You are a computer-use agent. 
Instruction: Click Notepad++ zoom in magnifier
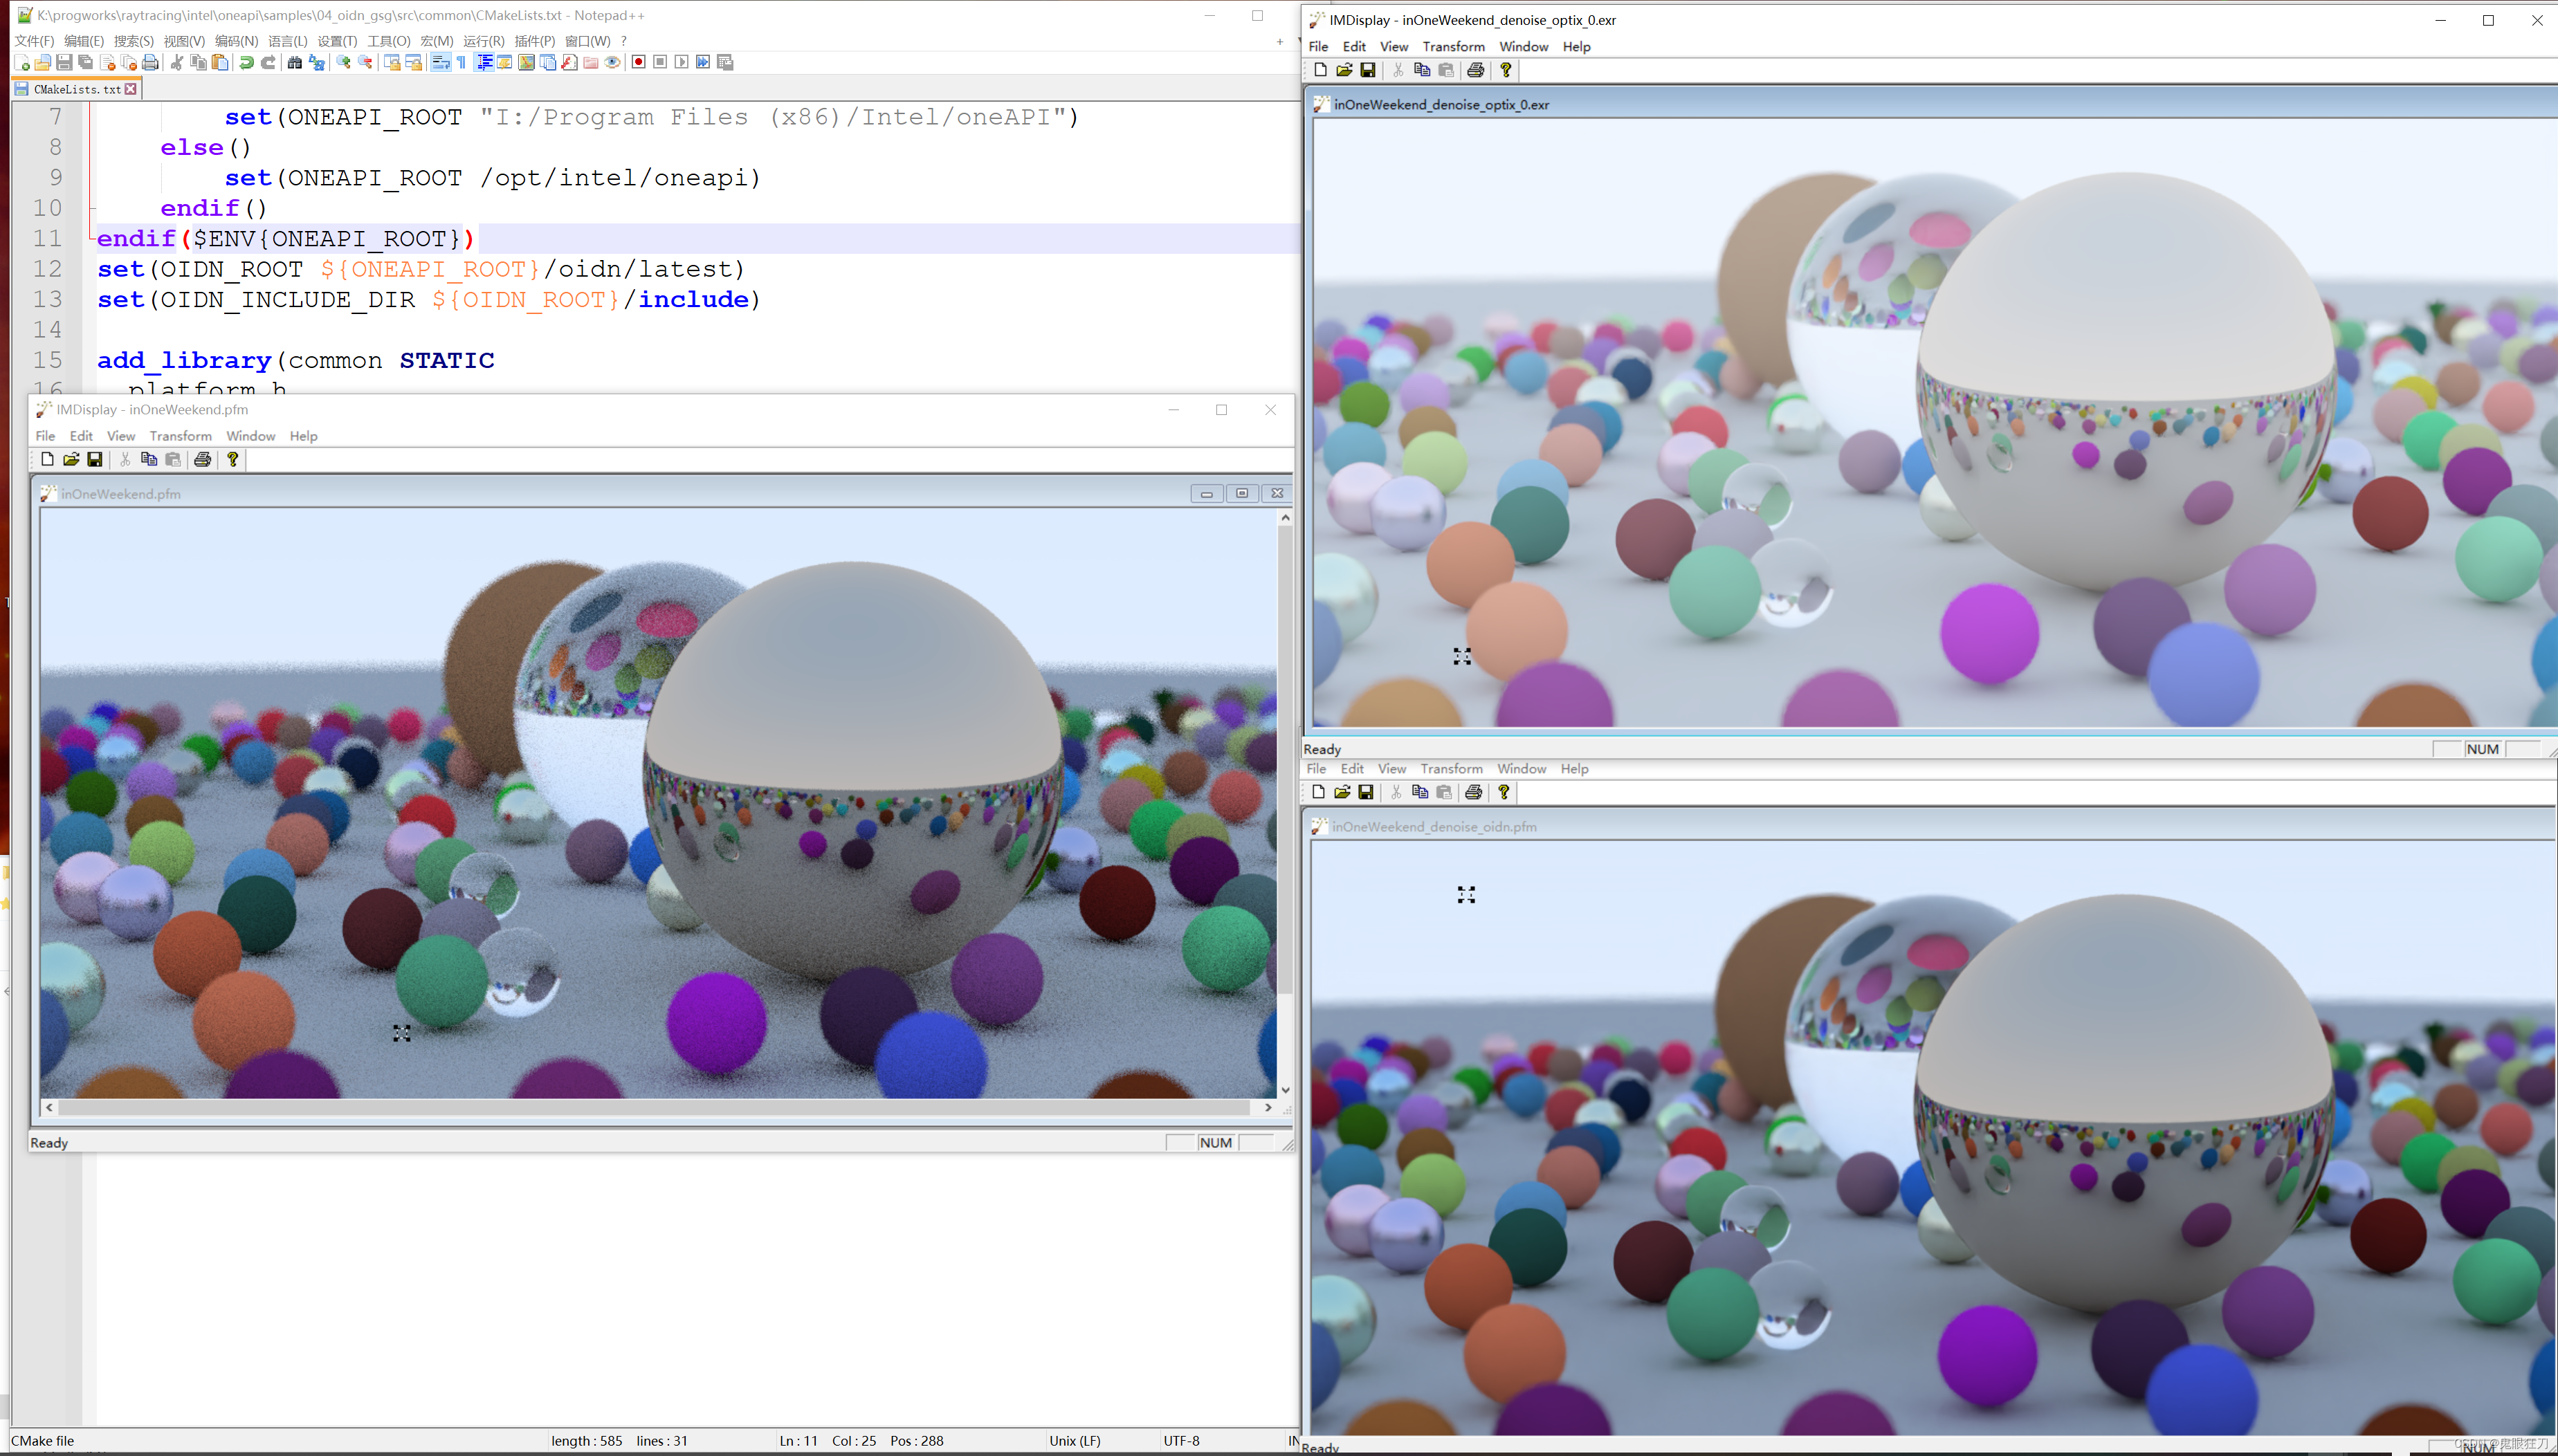tap(343, 63)
